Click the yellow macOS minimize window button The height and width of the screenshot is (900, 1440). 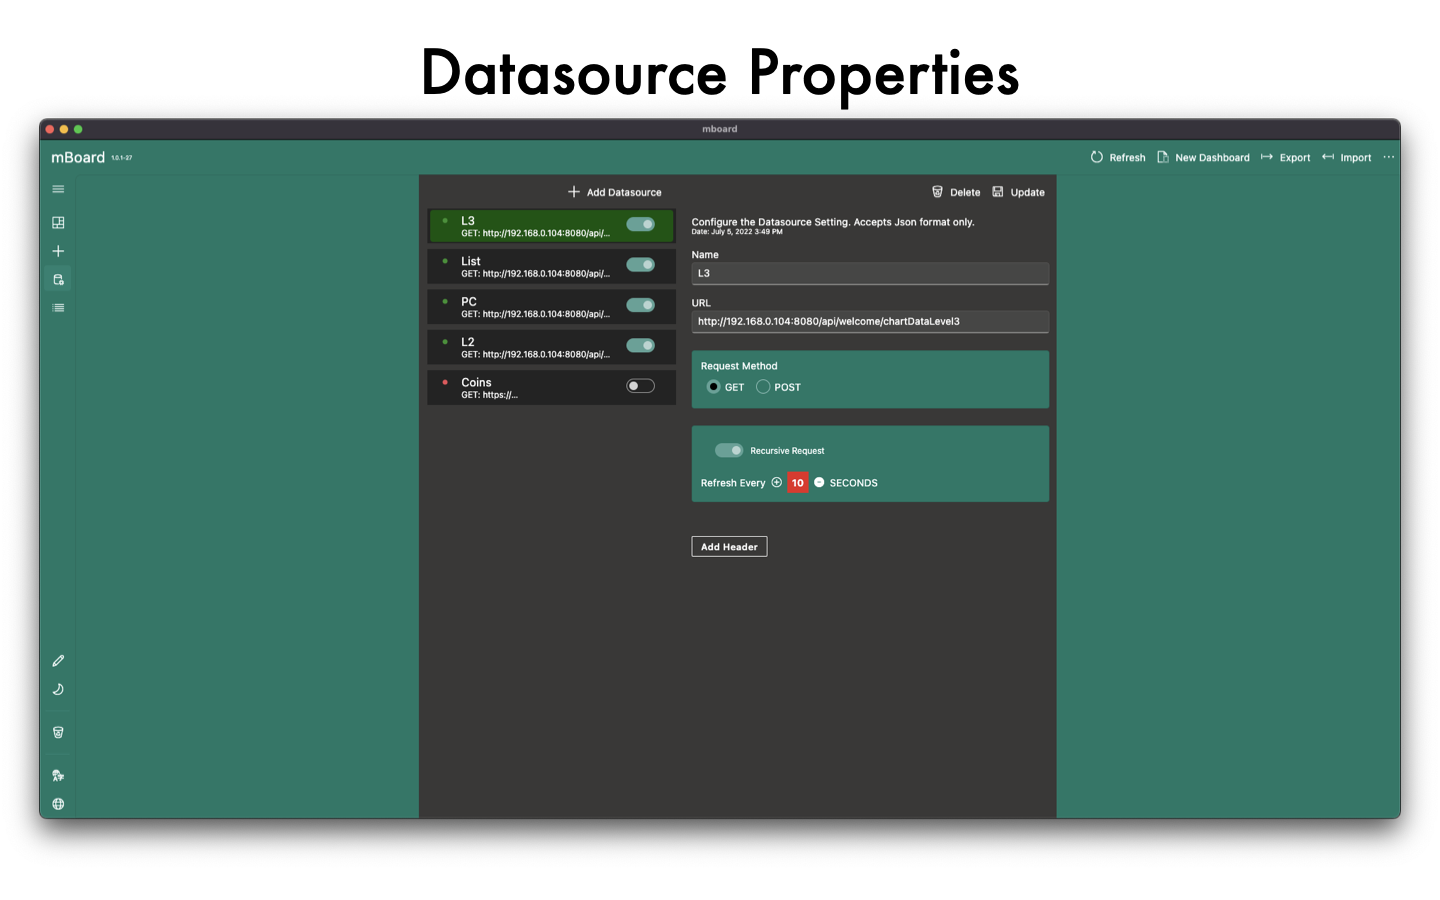pos(64,129)
